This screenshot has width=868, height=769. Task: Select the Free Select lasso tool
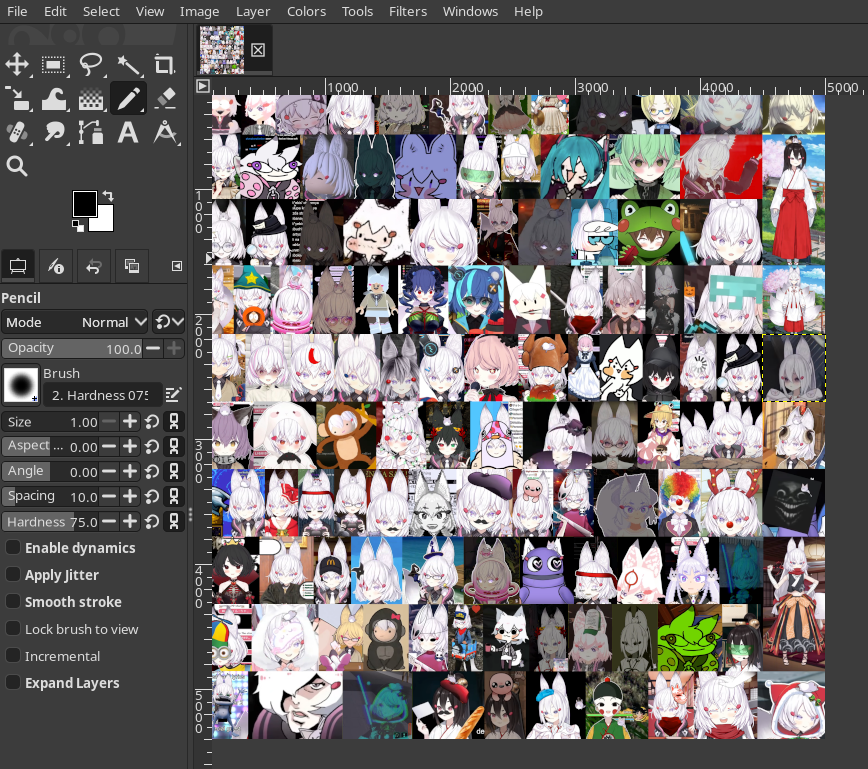91,64
